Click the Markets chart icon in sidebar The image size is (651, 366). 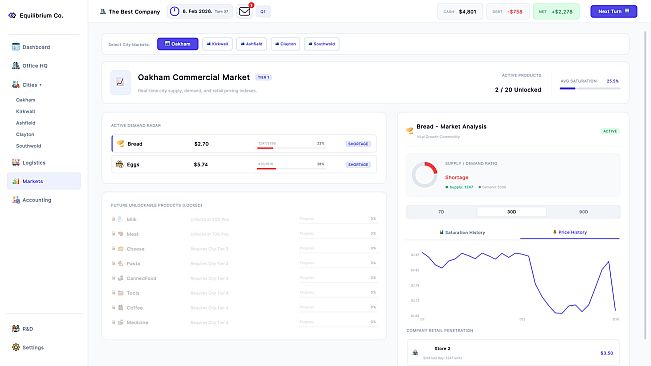pos(16,181)
